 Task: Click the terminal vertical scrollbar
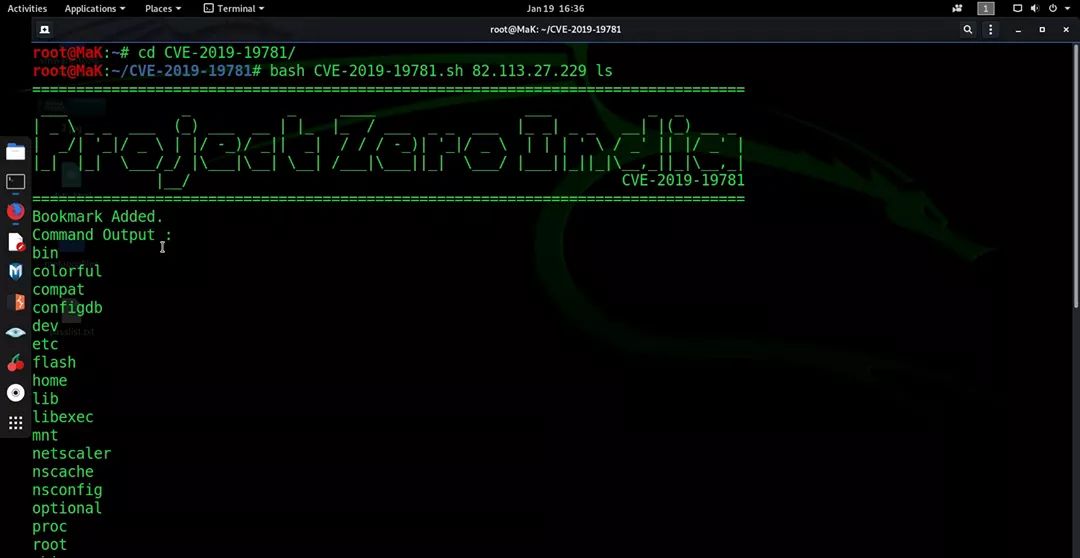[1076, 176]
